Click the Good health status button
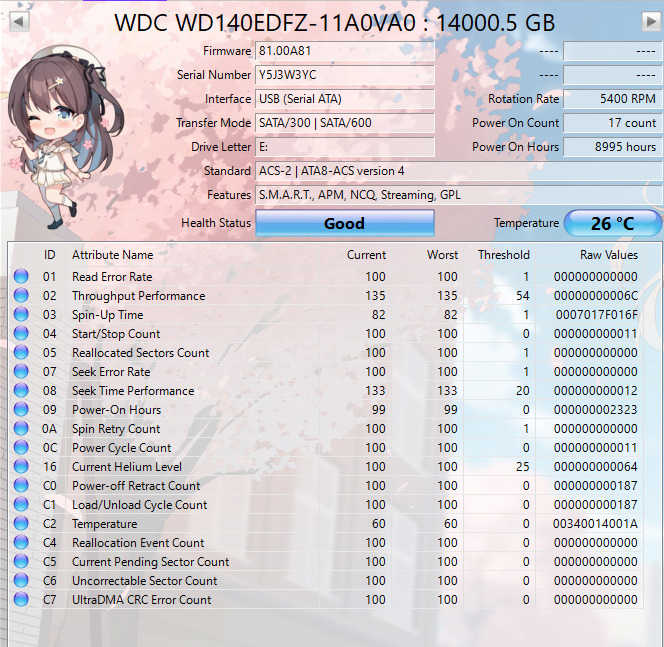664x647 pixels. tap(345, 223)
